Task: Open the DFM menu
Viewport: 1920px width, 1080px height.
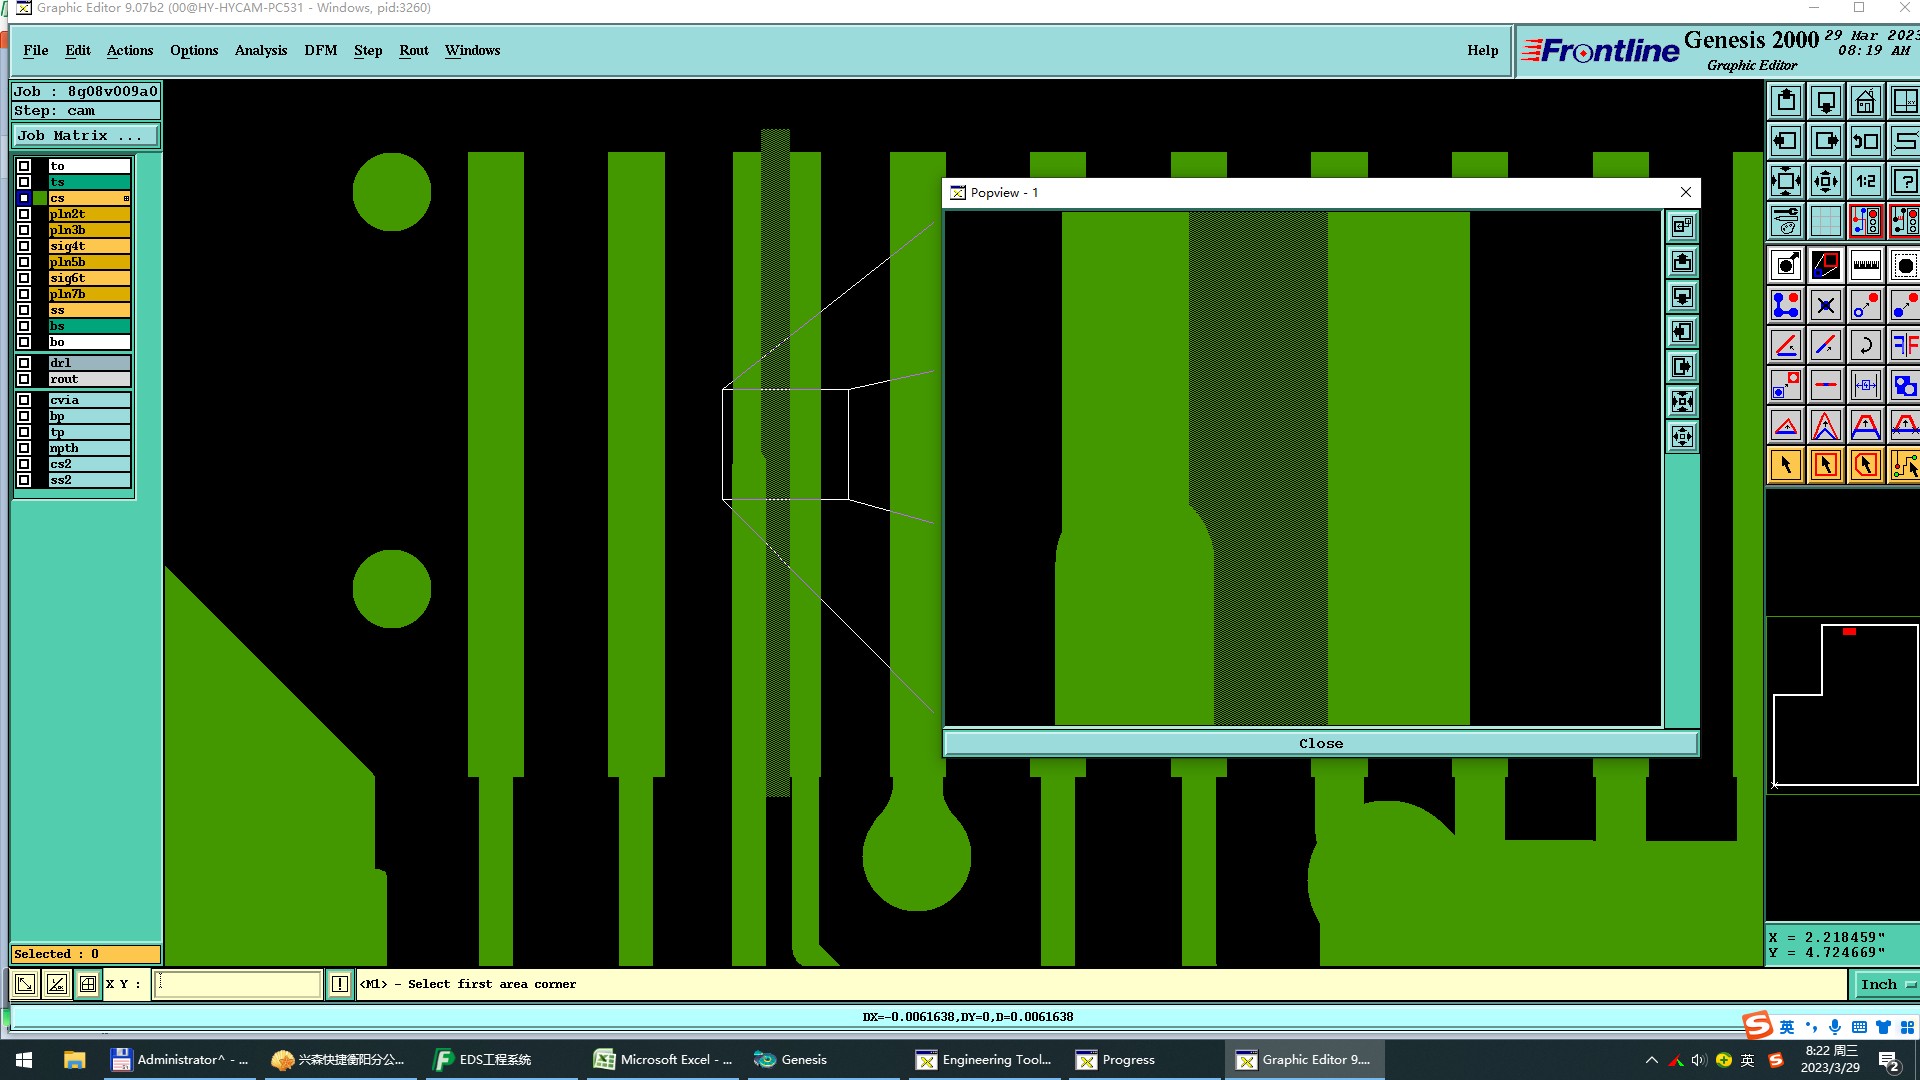Action: [x=320, y=50]
